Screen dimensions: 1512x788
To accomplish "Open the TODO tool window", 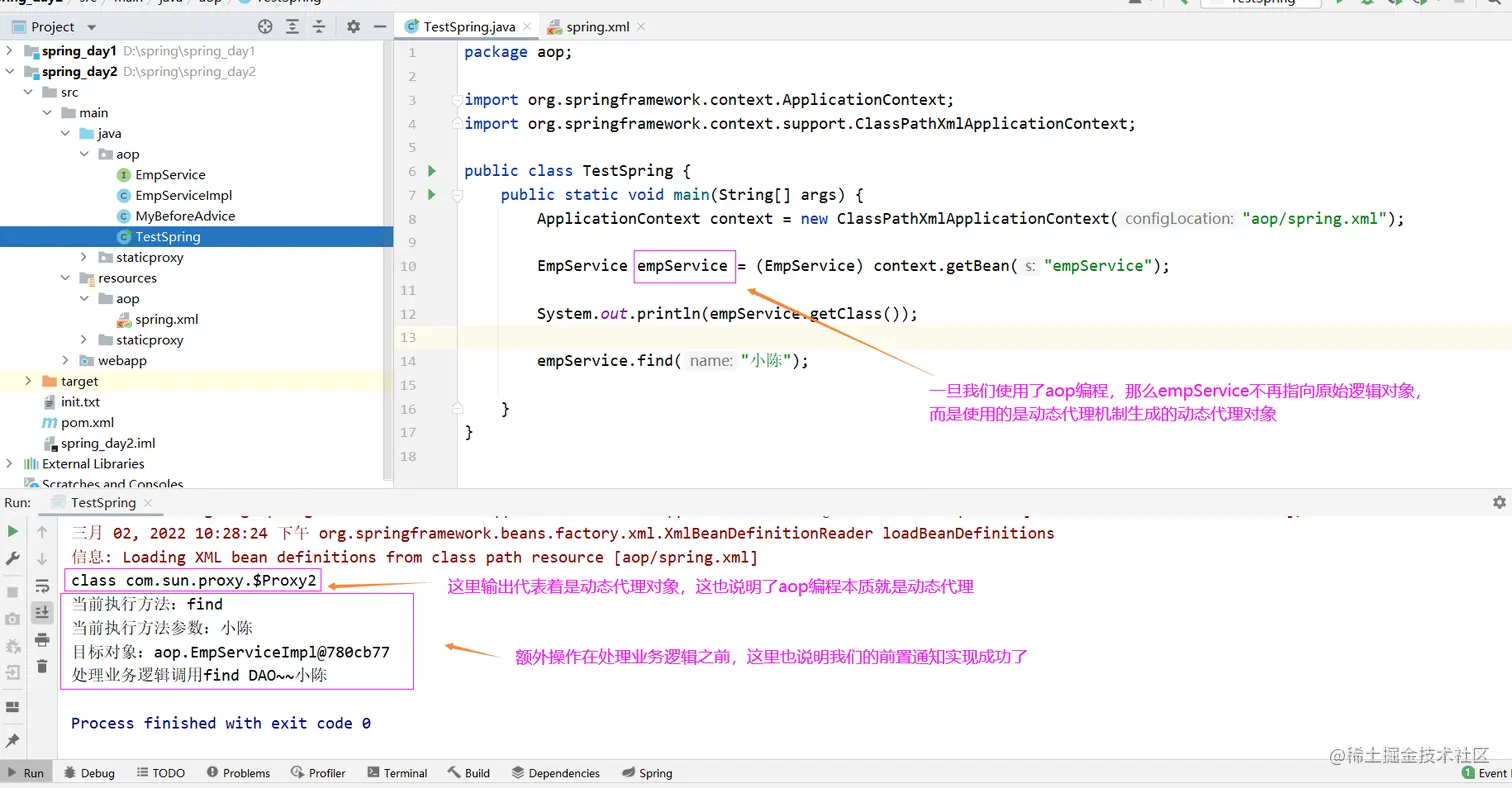I will tap(160, 773).
